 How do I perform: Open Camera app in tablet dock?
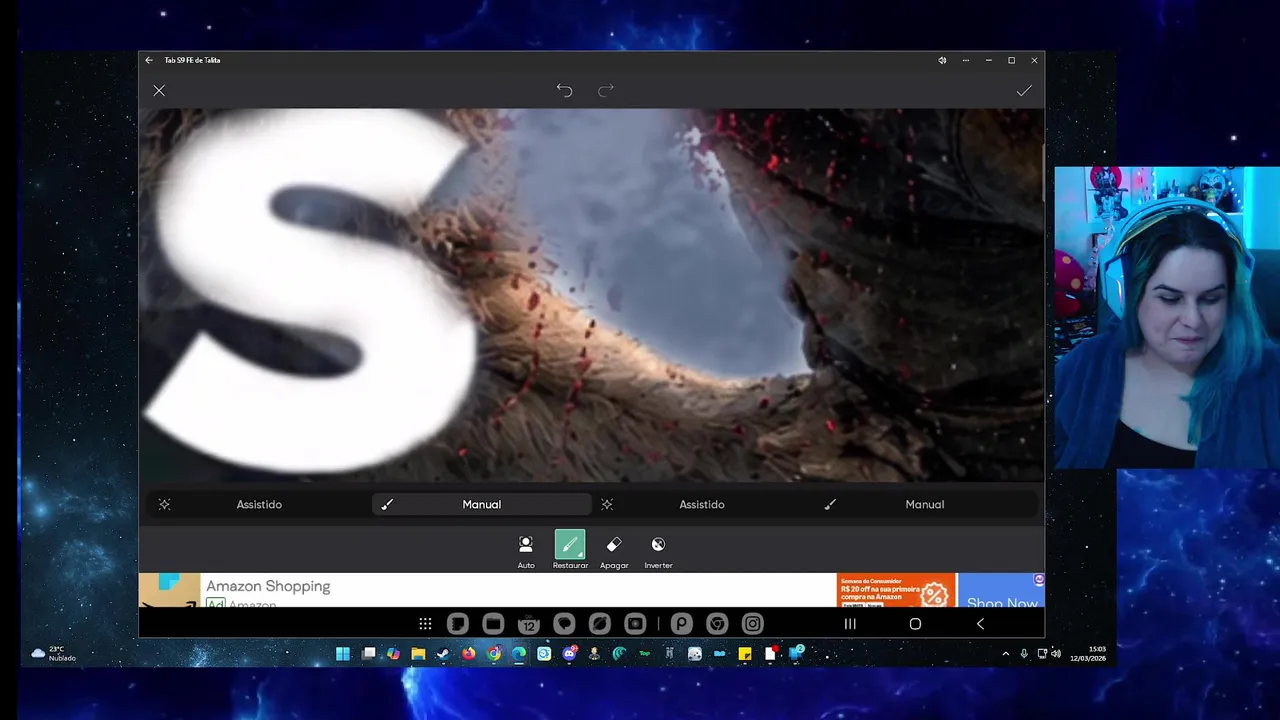[x=635, y=624]
